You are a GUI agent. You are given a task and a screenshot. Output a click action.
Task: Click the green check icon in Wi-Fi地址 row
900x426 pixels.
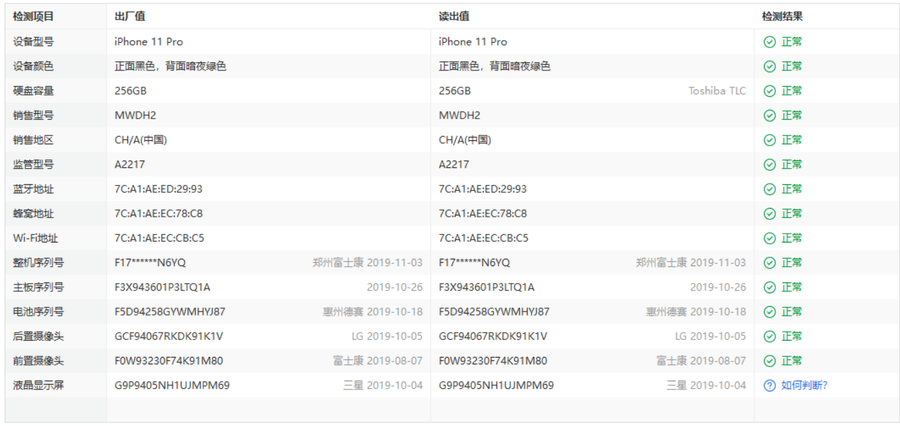click(x=769, y=238)
